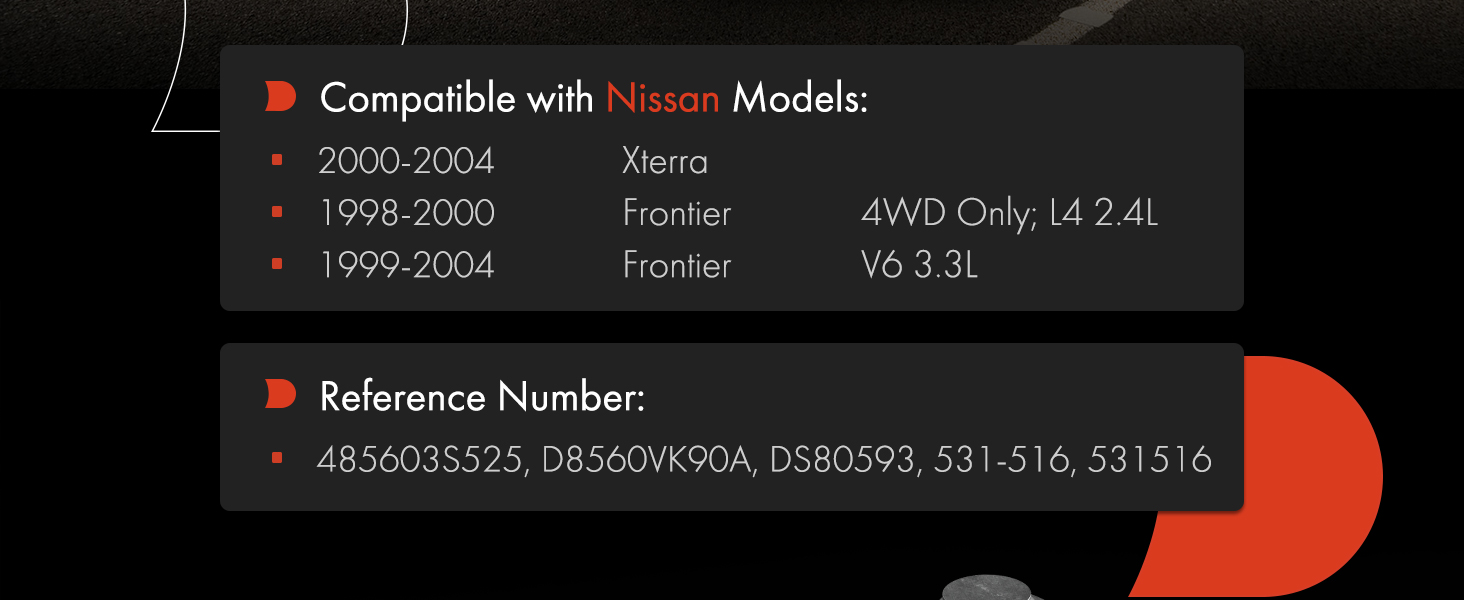
Task: Click the red word Nissan
Action: click(x=663, y=99)
